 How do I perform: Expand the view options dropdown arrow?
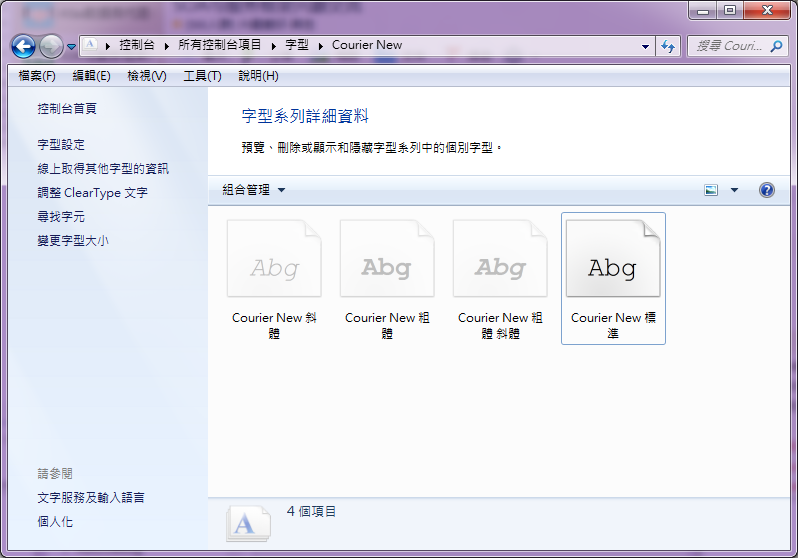734,190
